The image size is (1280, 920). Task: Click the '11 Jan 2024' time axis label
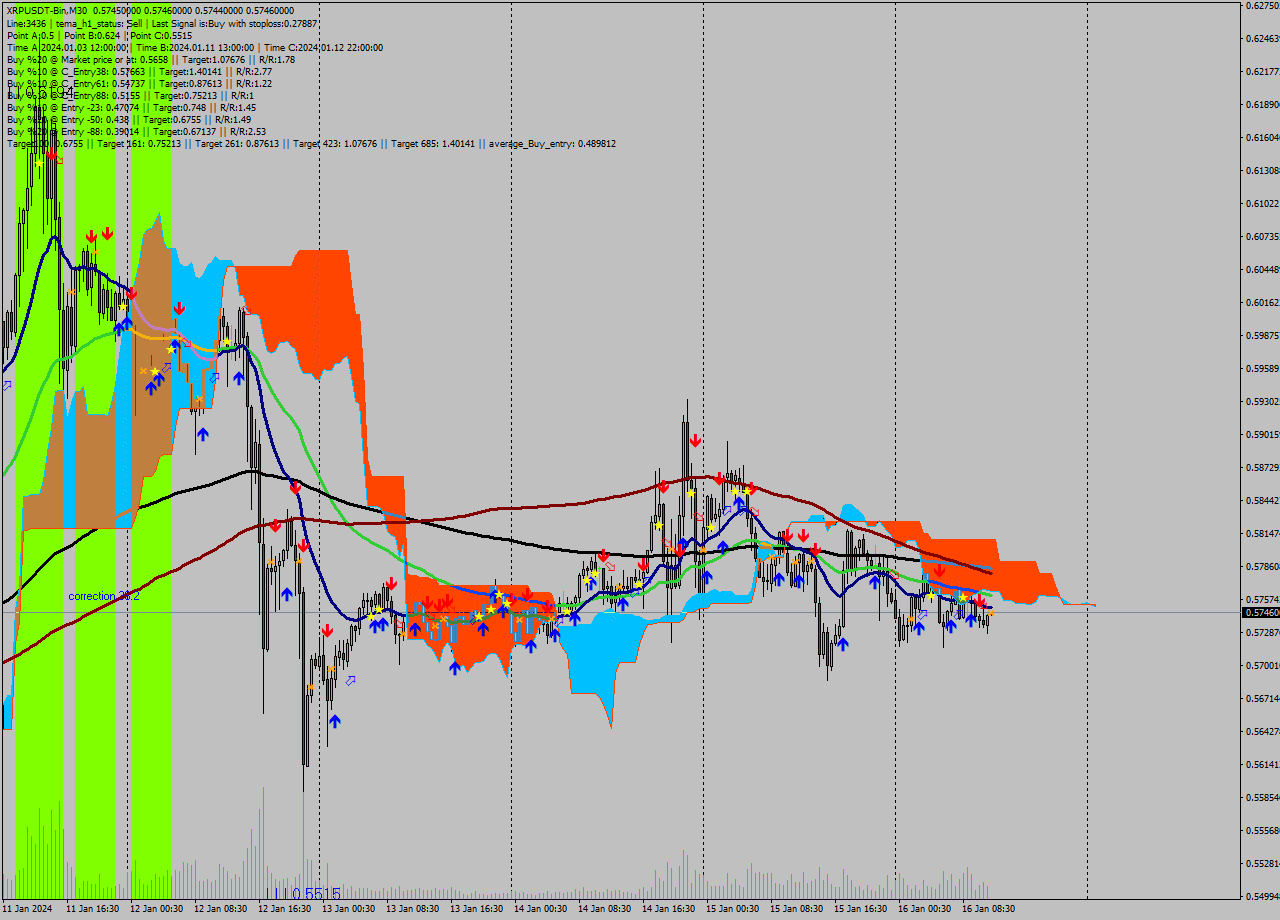(27, 909)
